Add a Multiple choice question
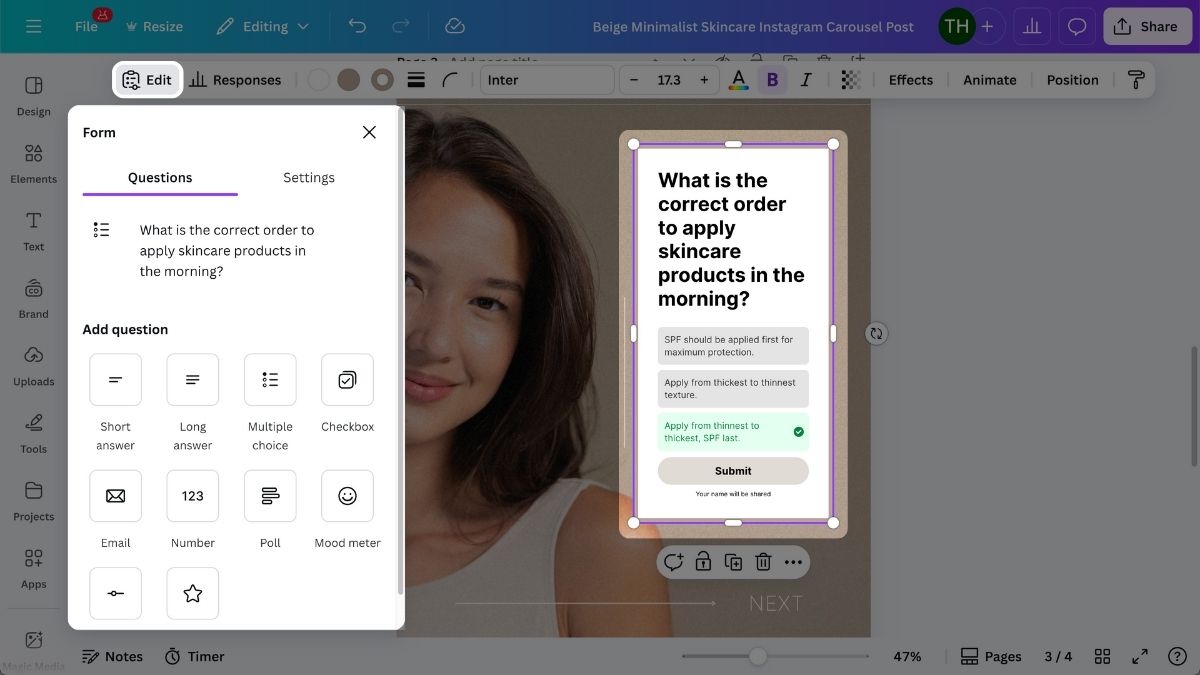Viewport: 1200px width, 675px height. point(270,380)
